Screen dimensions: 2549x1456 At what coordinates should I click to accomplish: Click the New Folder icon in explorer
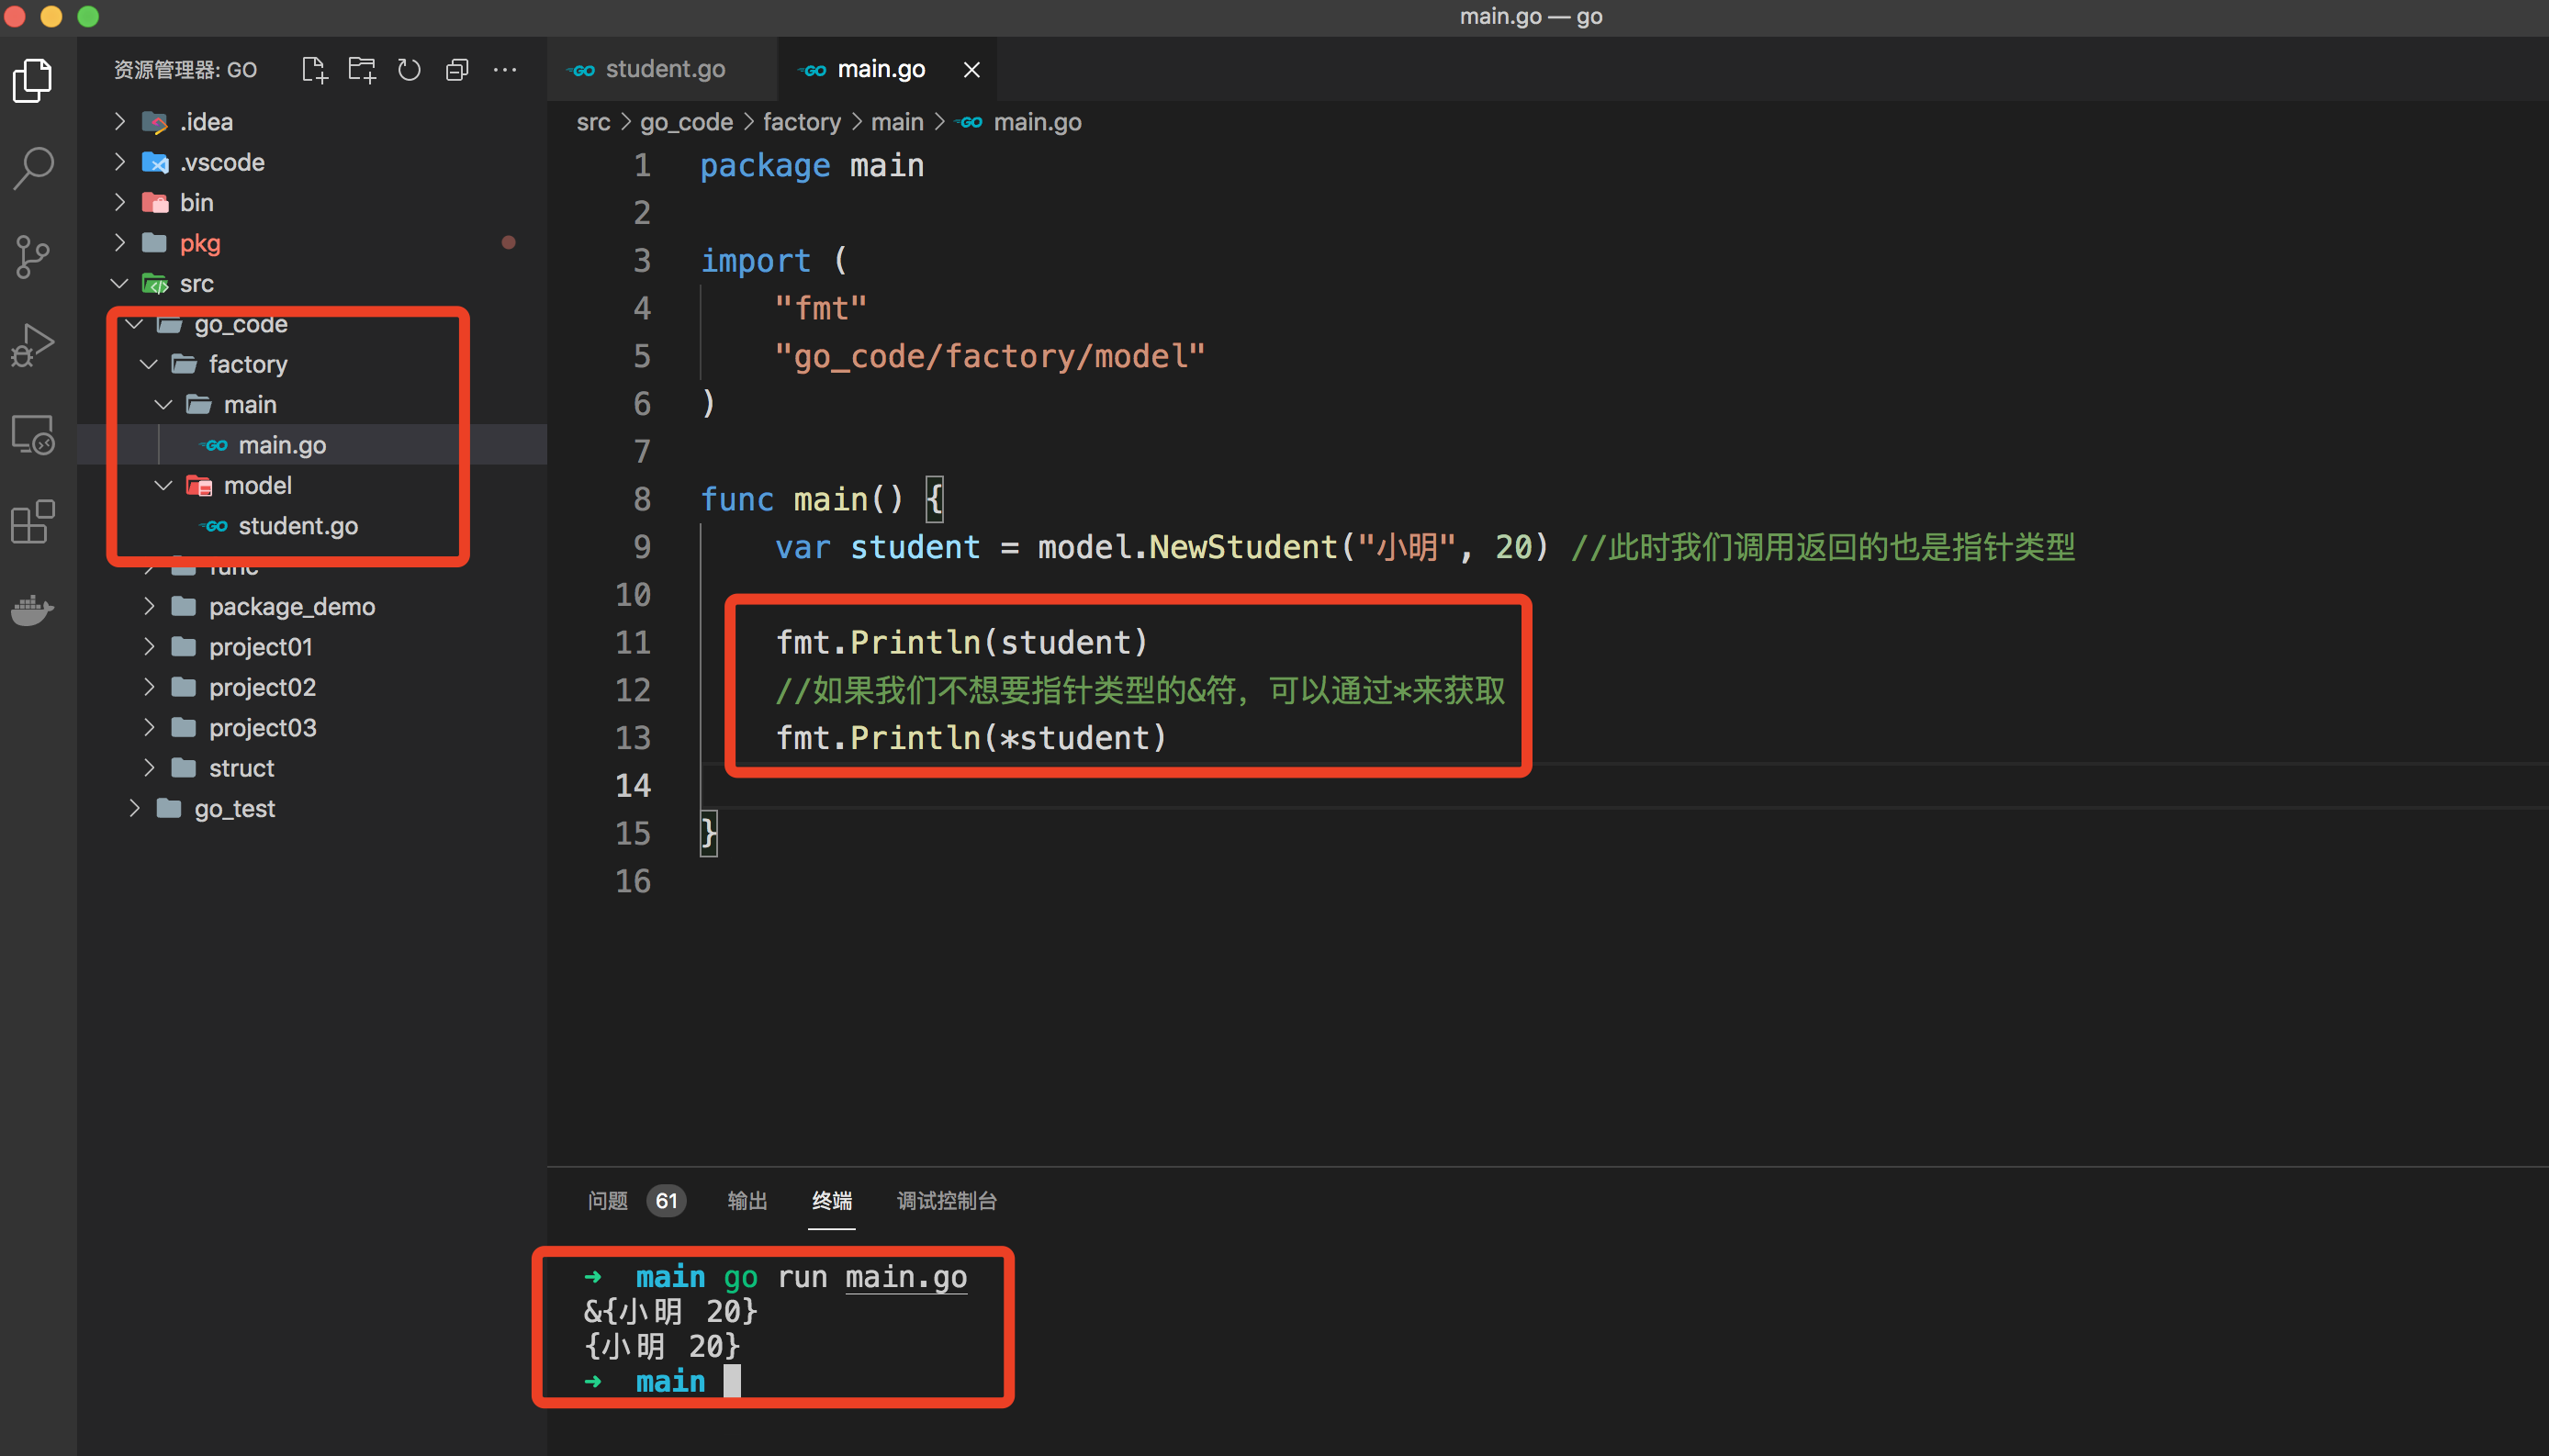click(361, 70)
